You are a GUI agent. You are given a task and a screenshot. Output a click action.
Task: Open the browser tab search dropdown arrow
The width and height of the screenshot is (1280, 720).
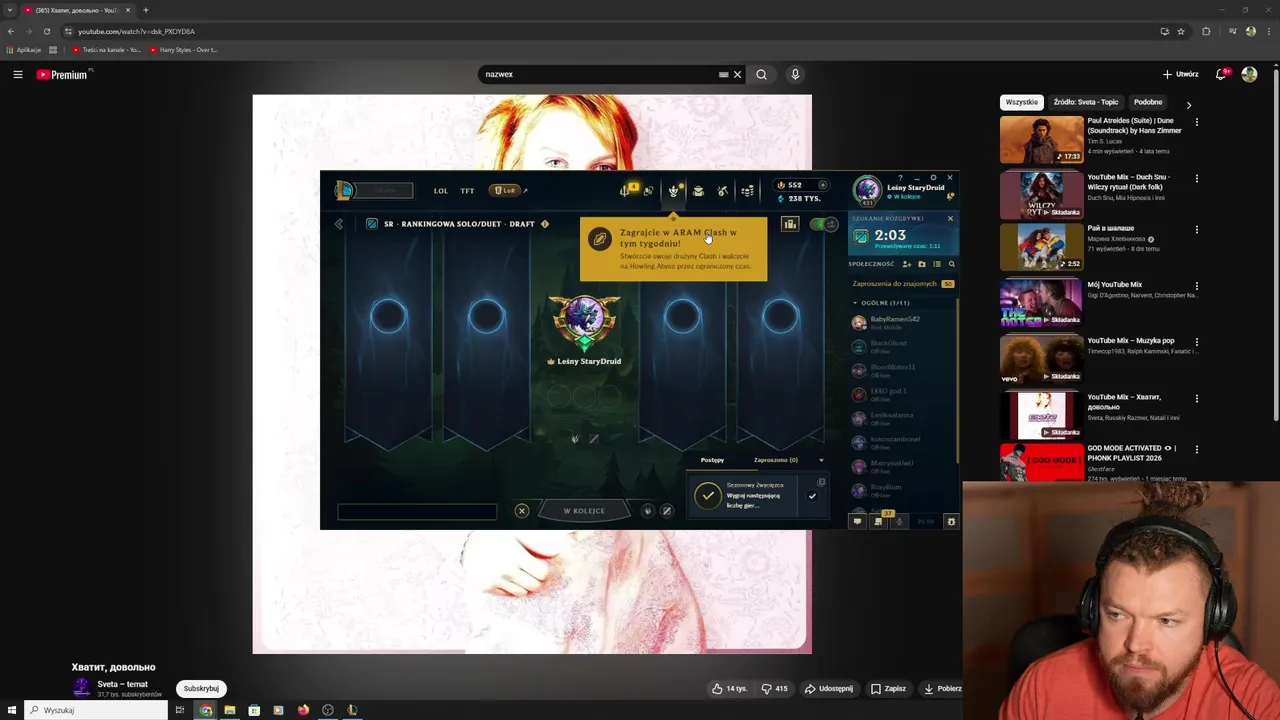pos(10,10)
